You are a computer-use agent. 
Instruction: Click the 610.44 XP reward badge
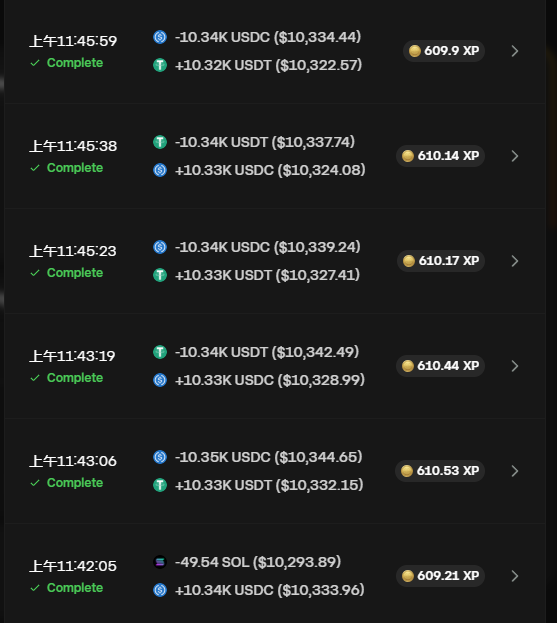[x=440, y=366]
